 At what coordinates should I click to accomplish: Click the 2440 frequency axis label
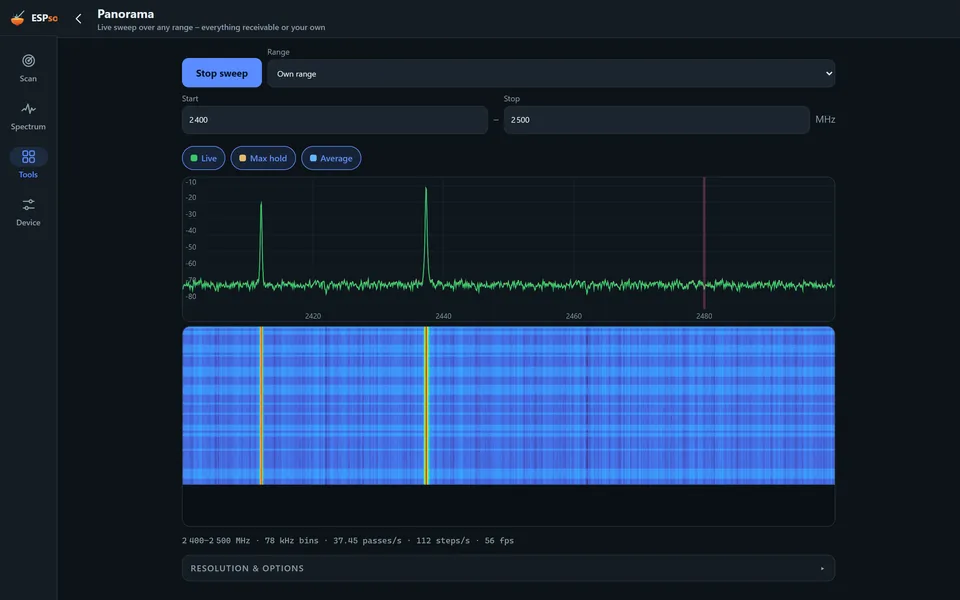[443, 316]
